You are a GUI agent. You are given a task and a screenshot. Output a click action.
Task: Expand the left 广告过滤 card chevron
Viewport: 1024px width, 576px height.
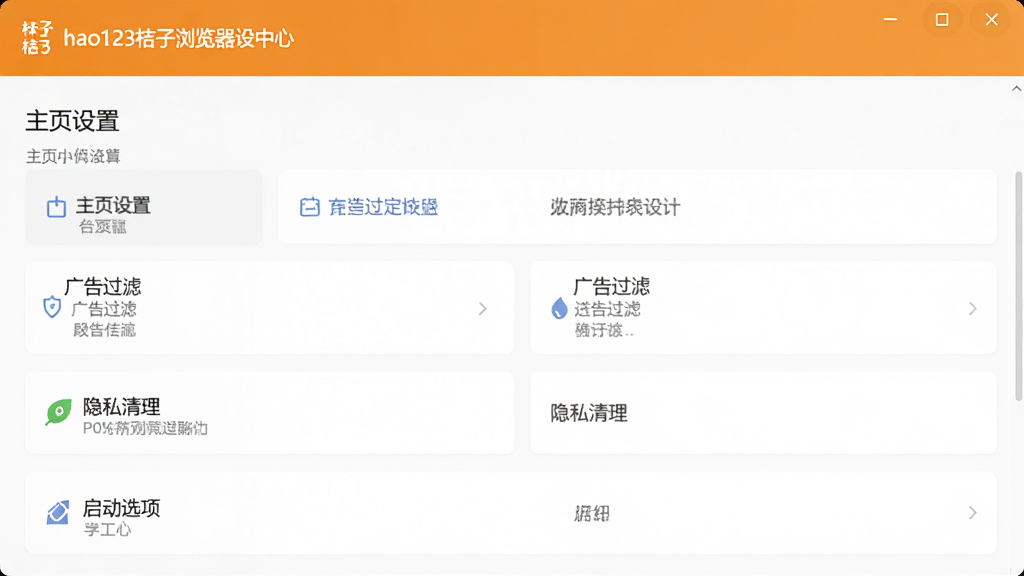[483, 308]
